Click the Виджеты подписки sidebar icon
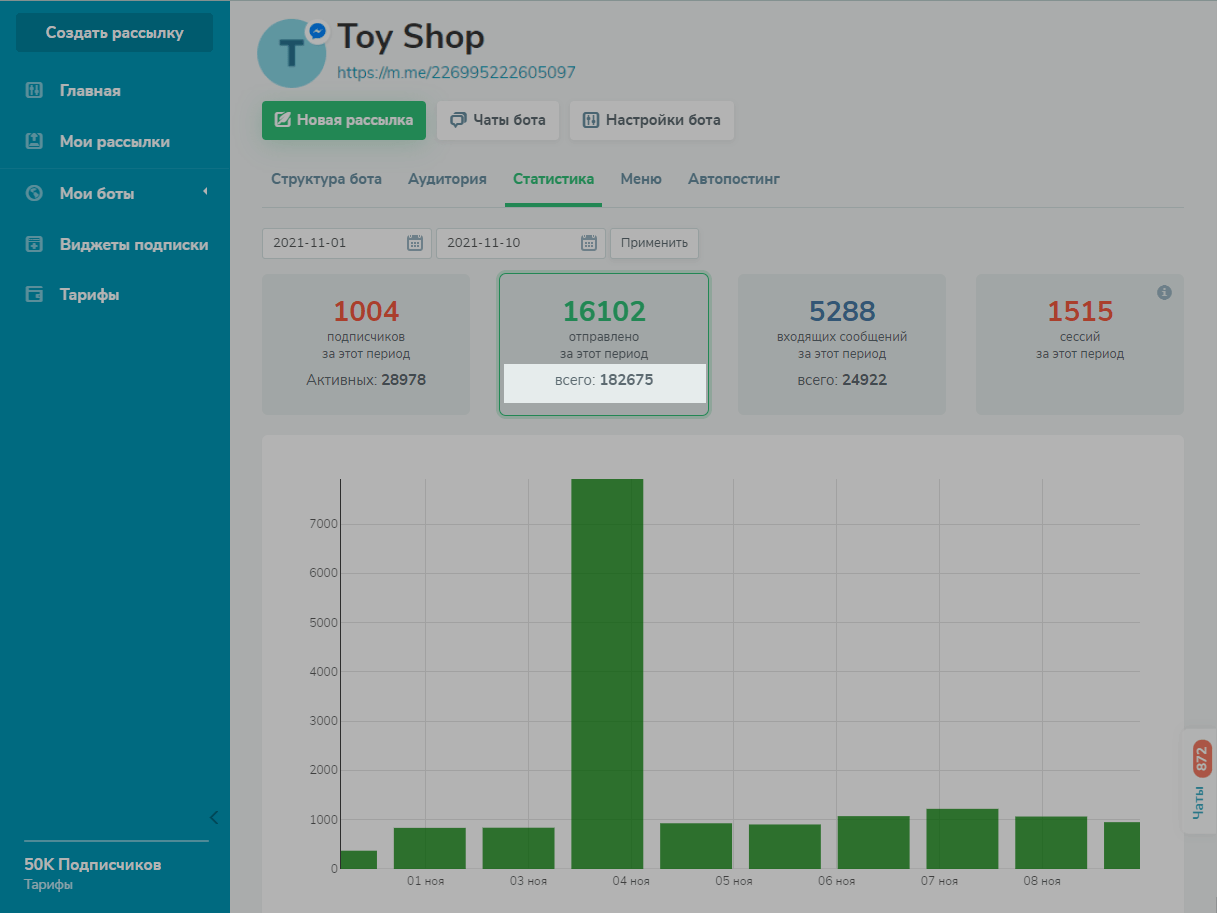 (34, 244)
